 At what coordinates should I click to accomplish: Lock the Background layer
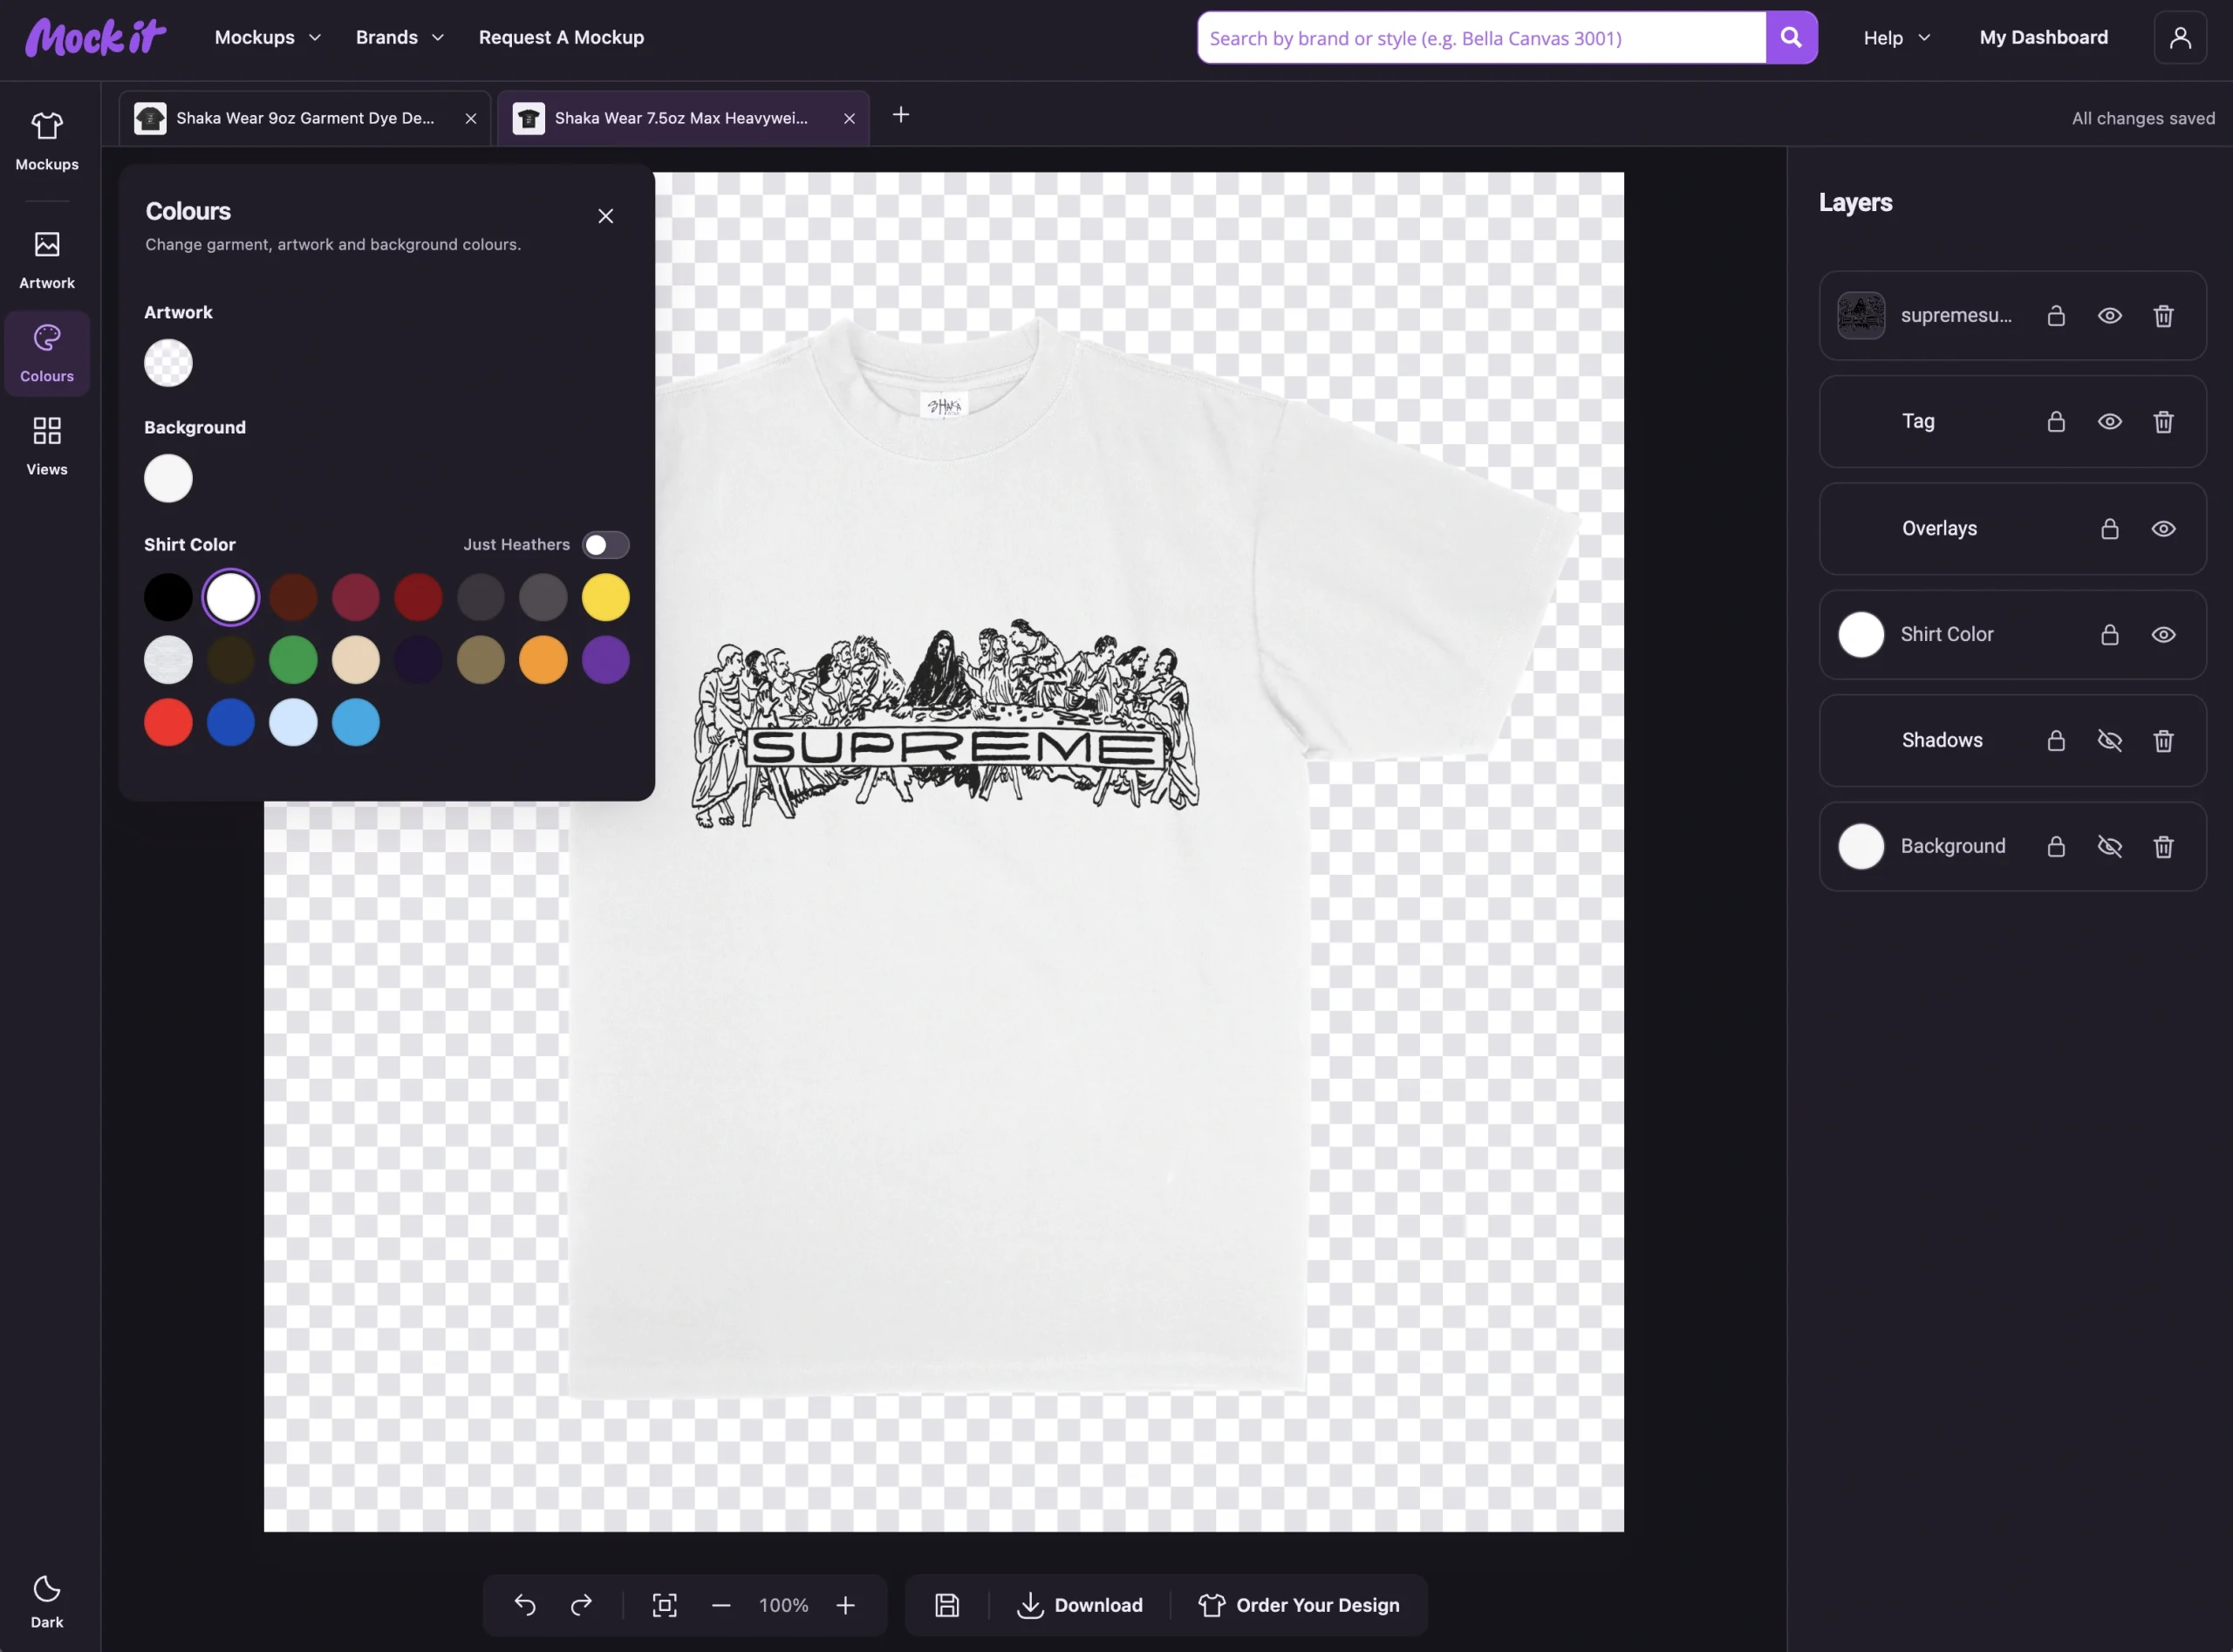click(x=2056, y=847)
